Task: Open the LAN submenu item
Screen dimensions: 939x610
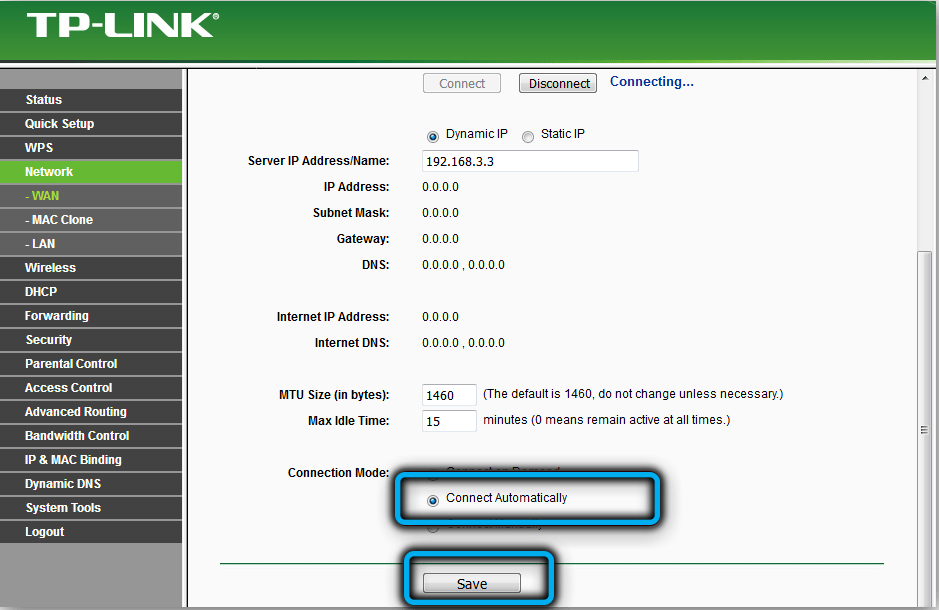Action: click(x=91, y=244)
